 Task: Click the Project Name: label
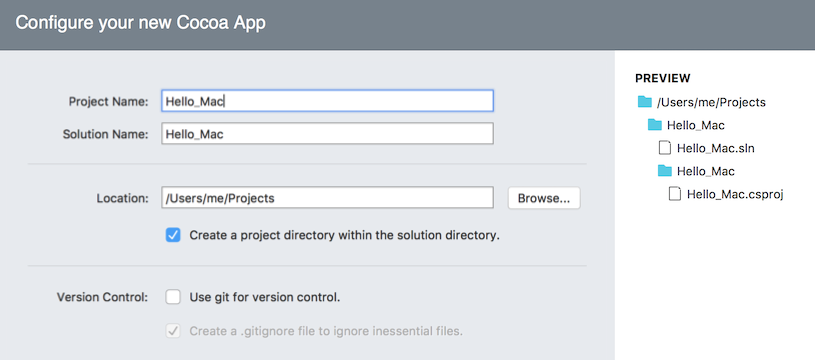[109, 101]
